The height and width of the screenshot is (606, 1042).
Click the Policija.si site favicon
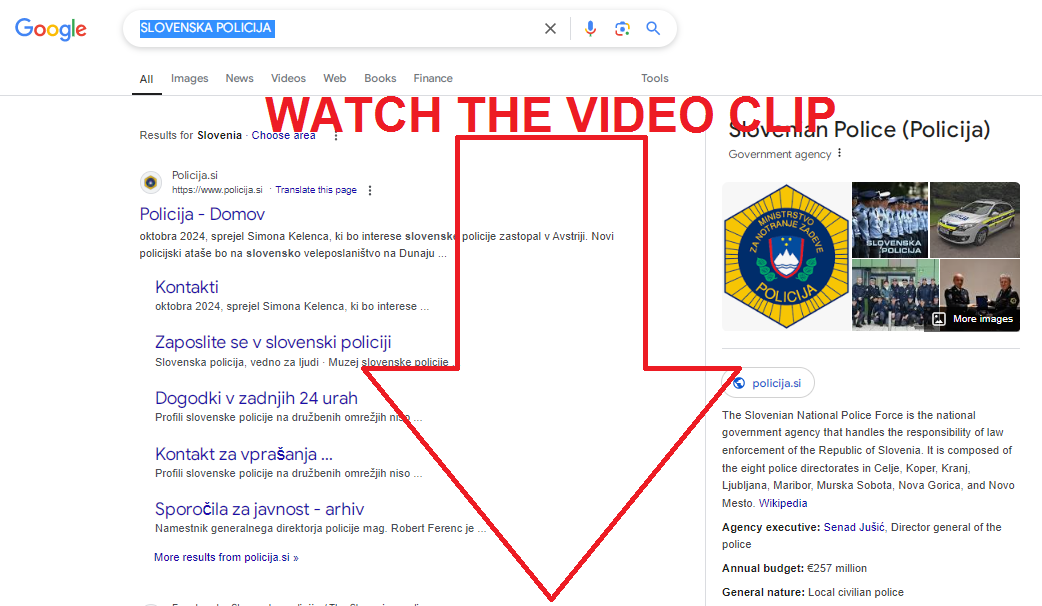click(x=151, y=182)
